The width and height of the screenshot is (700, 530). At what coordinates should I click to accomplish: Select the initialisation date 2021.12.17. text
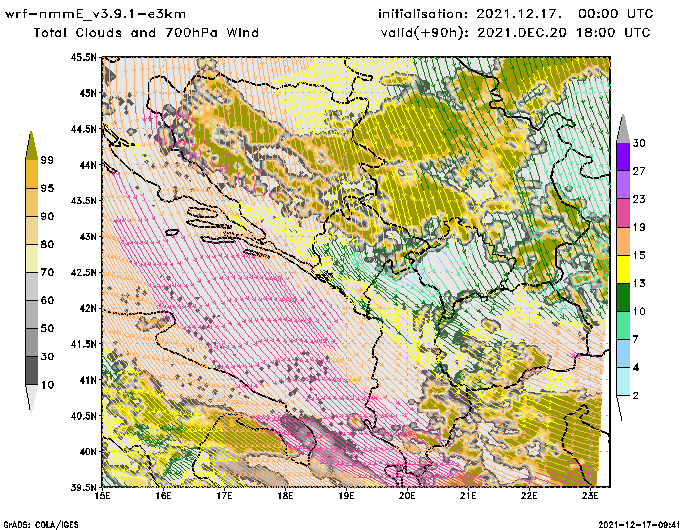pyautogui.click(x=518, y=14)
